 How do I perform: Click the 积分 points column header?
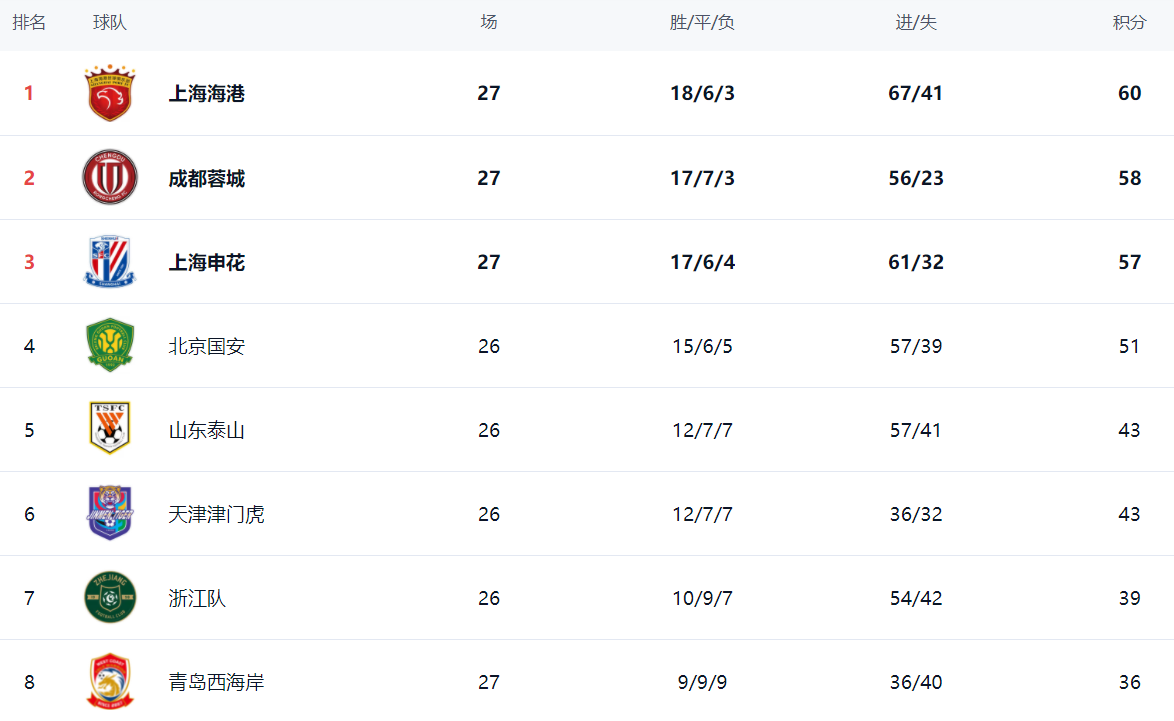(x=1129, y=22)
